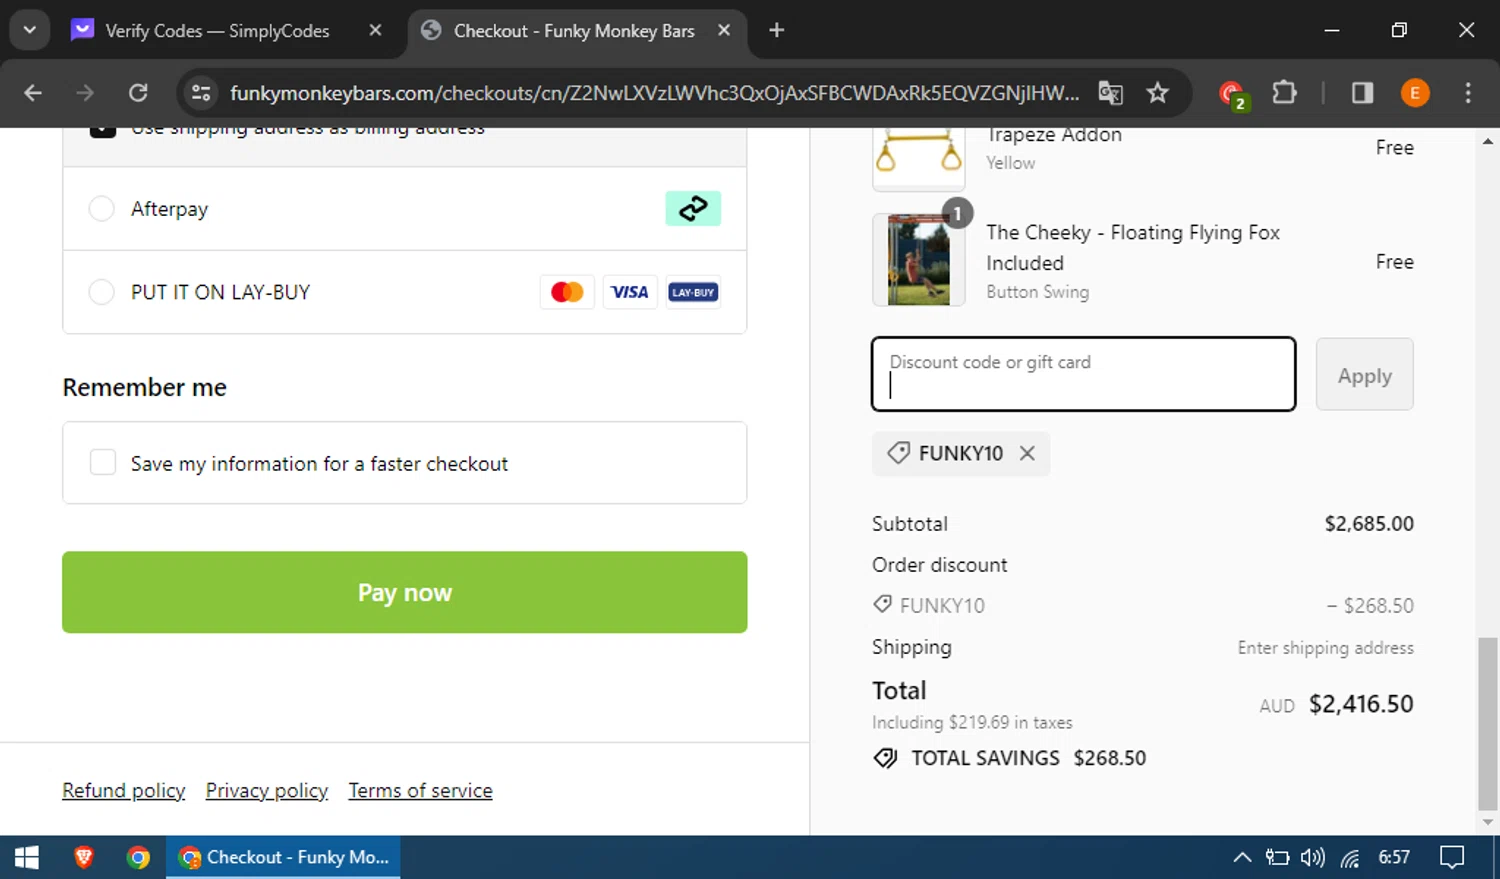View site information icon in address bar
This screenshot has width=1500, height=879.
[201, 93]
